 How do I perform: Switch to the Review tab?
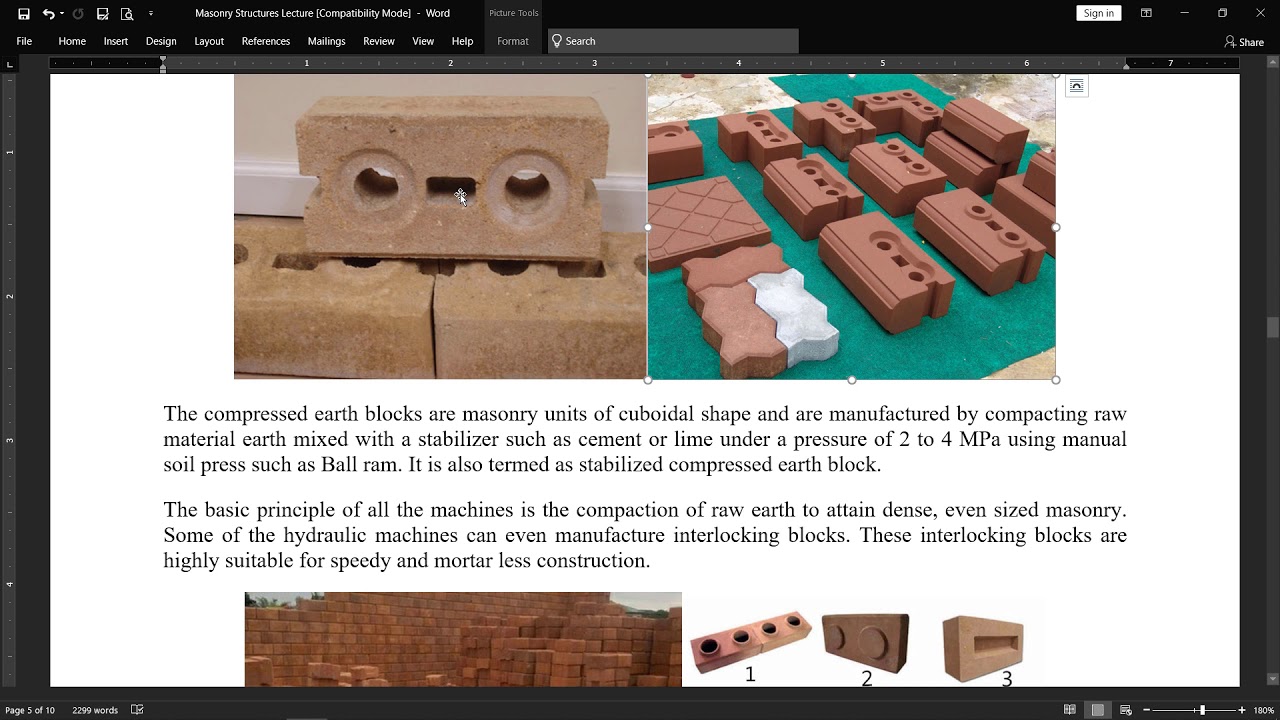tap(379, 41)
